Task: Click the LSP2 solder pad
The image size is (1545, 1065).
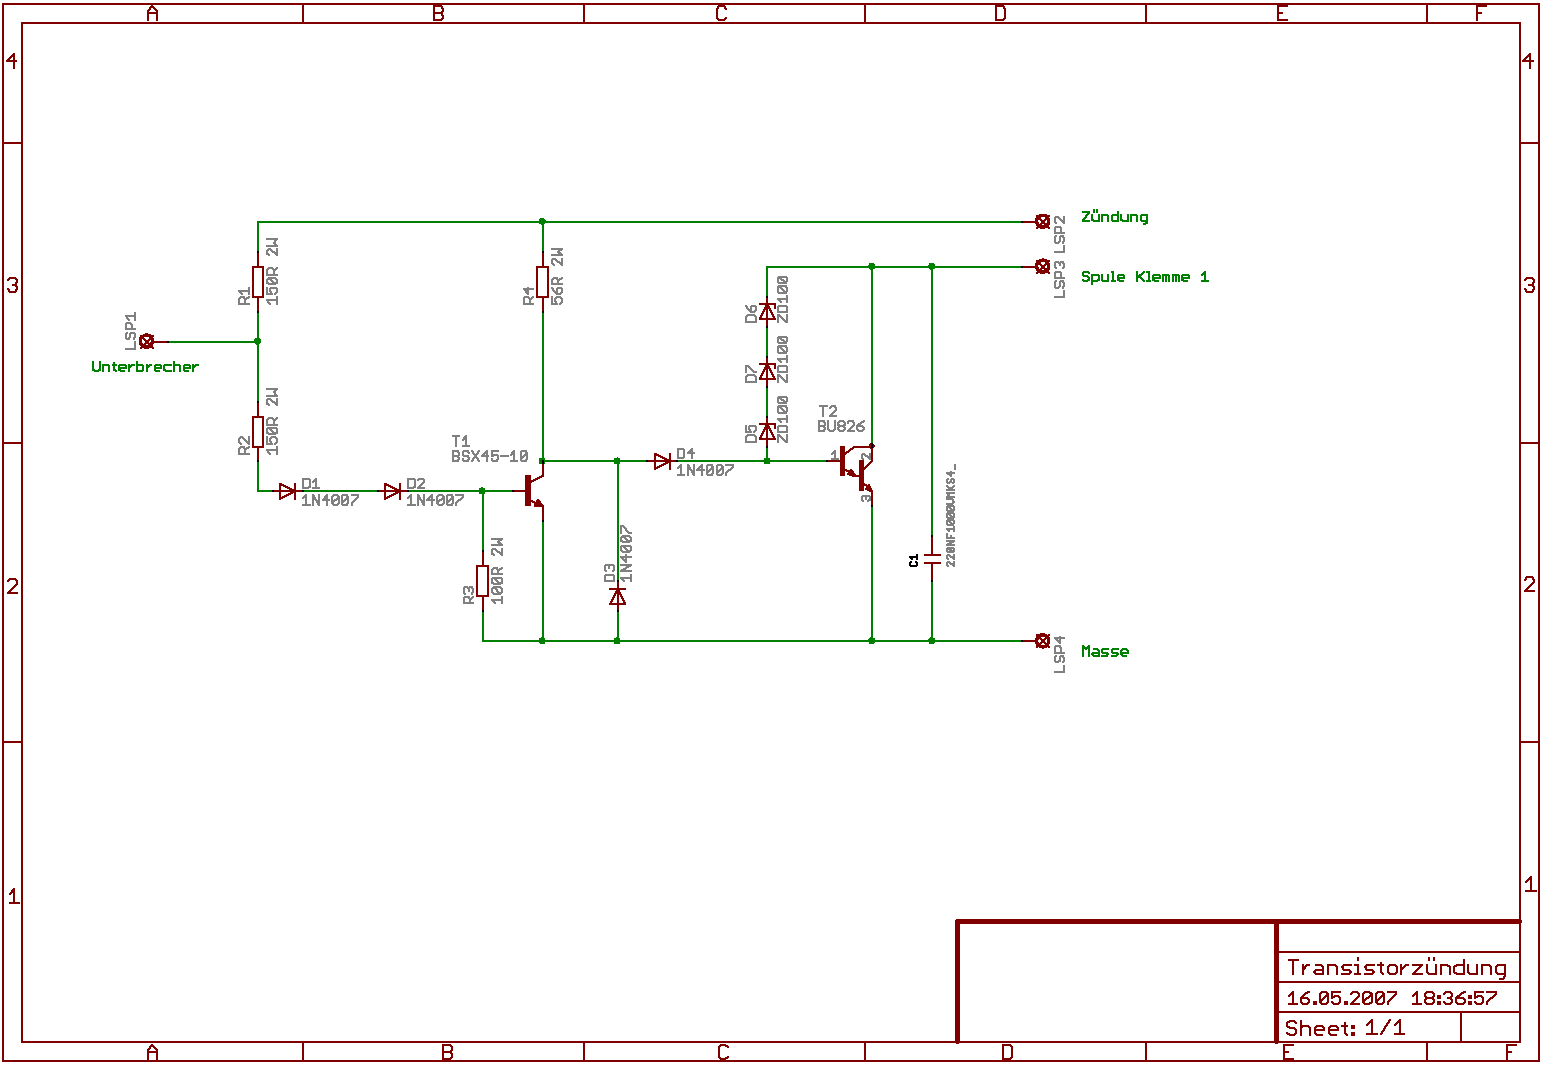Action: (x=1043, y=221)
